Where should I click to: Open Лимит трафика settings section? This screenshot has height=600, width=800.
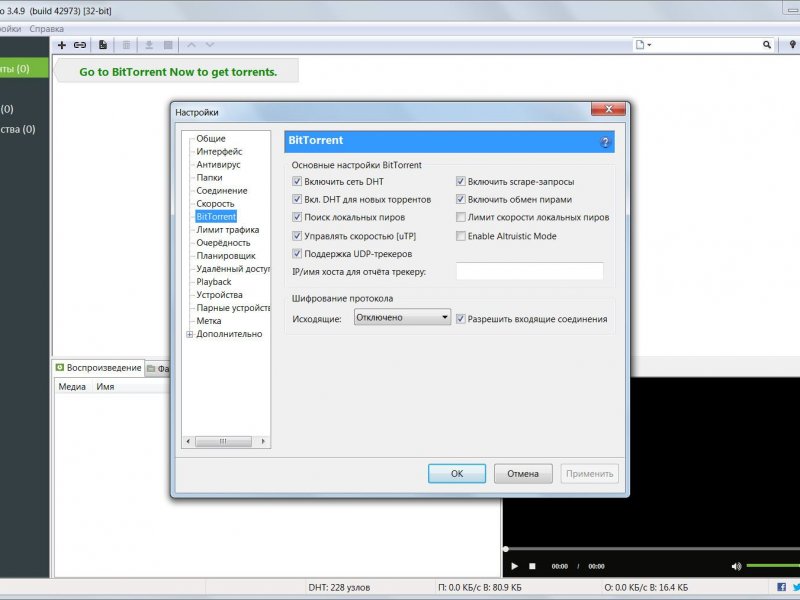click(228, 230)
